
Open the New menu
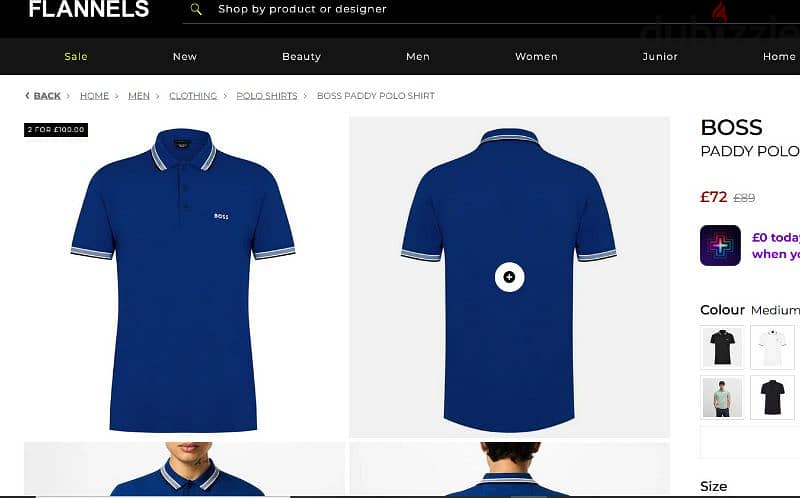coord(185,57)
